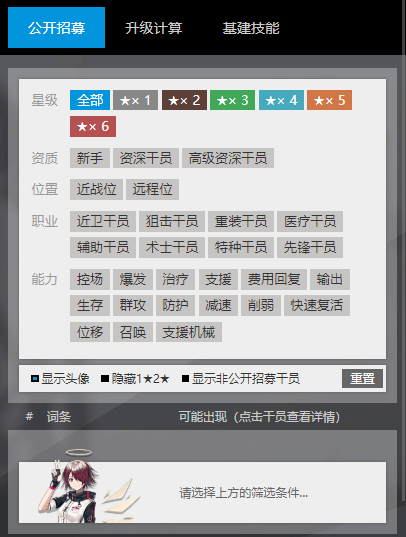Toggle the ★×4 star filter
Screen dimensions: 406x537
point(281,100)
